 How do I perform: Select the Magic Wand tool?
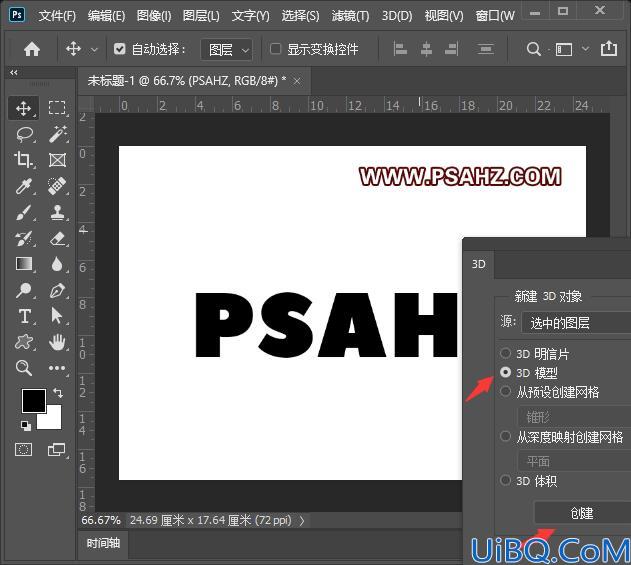(57, 134)
